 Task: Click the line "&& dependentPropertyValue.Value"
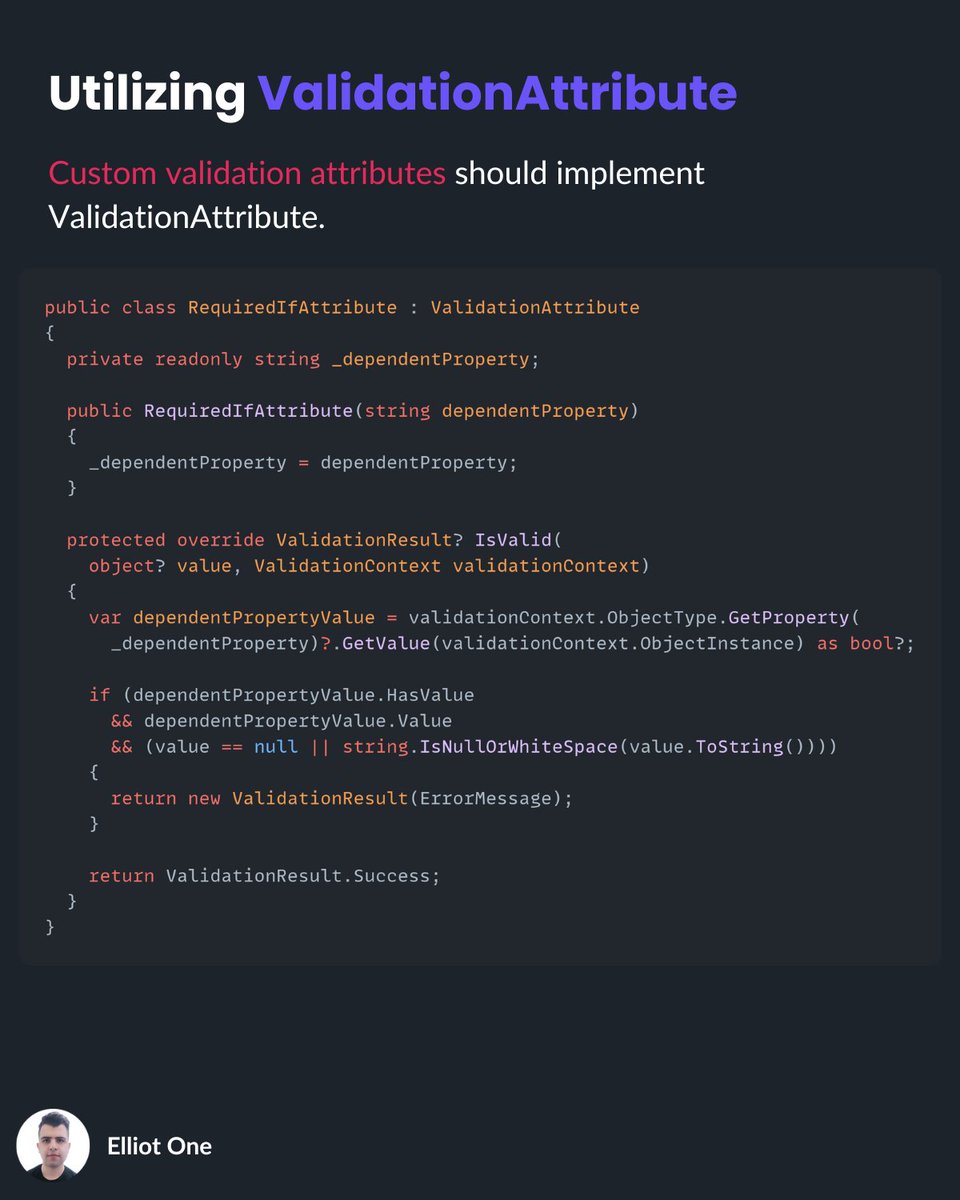click(x=281, y=721)
